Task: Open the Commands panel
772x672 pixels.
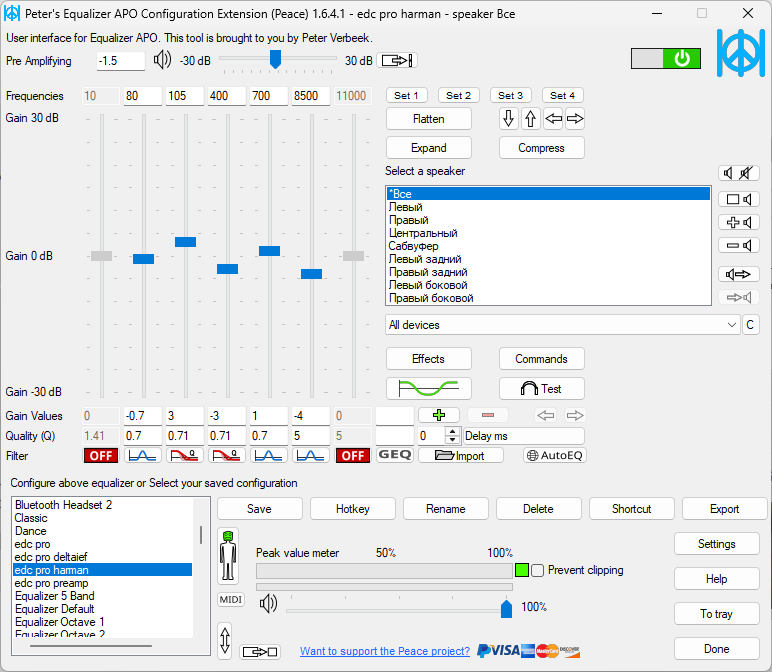Action: [x=542, y=359]
